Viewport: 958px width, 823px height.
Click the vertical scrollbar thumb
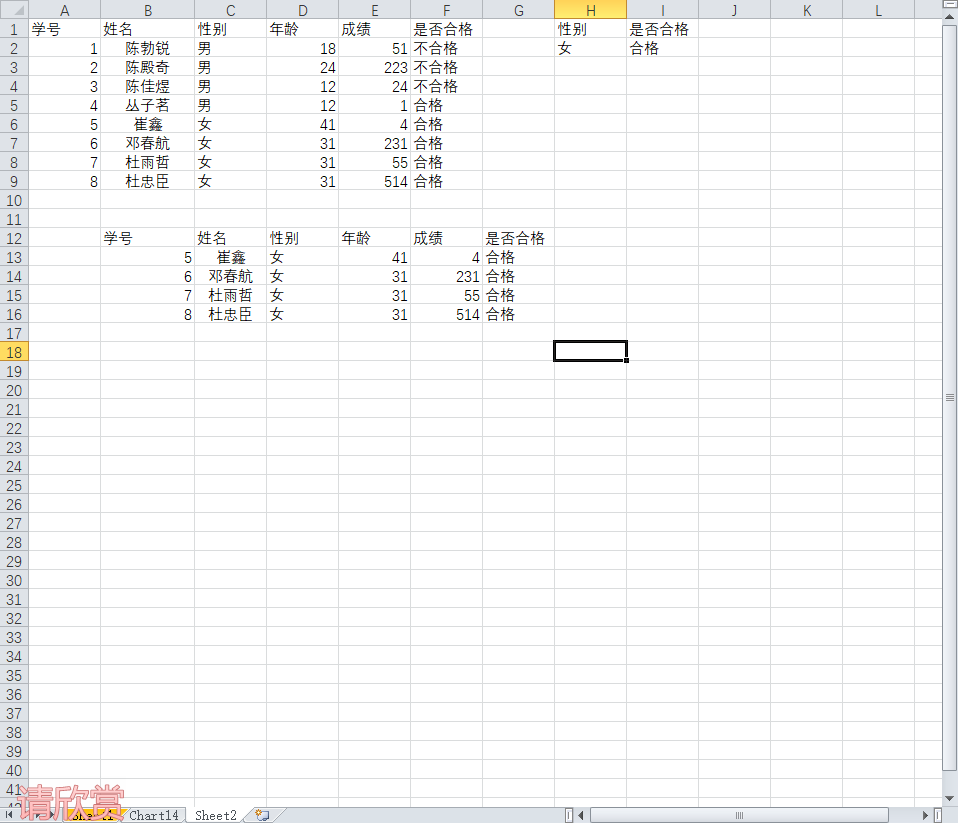point(950,397)
